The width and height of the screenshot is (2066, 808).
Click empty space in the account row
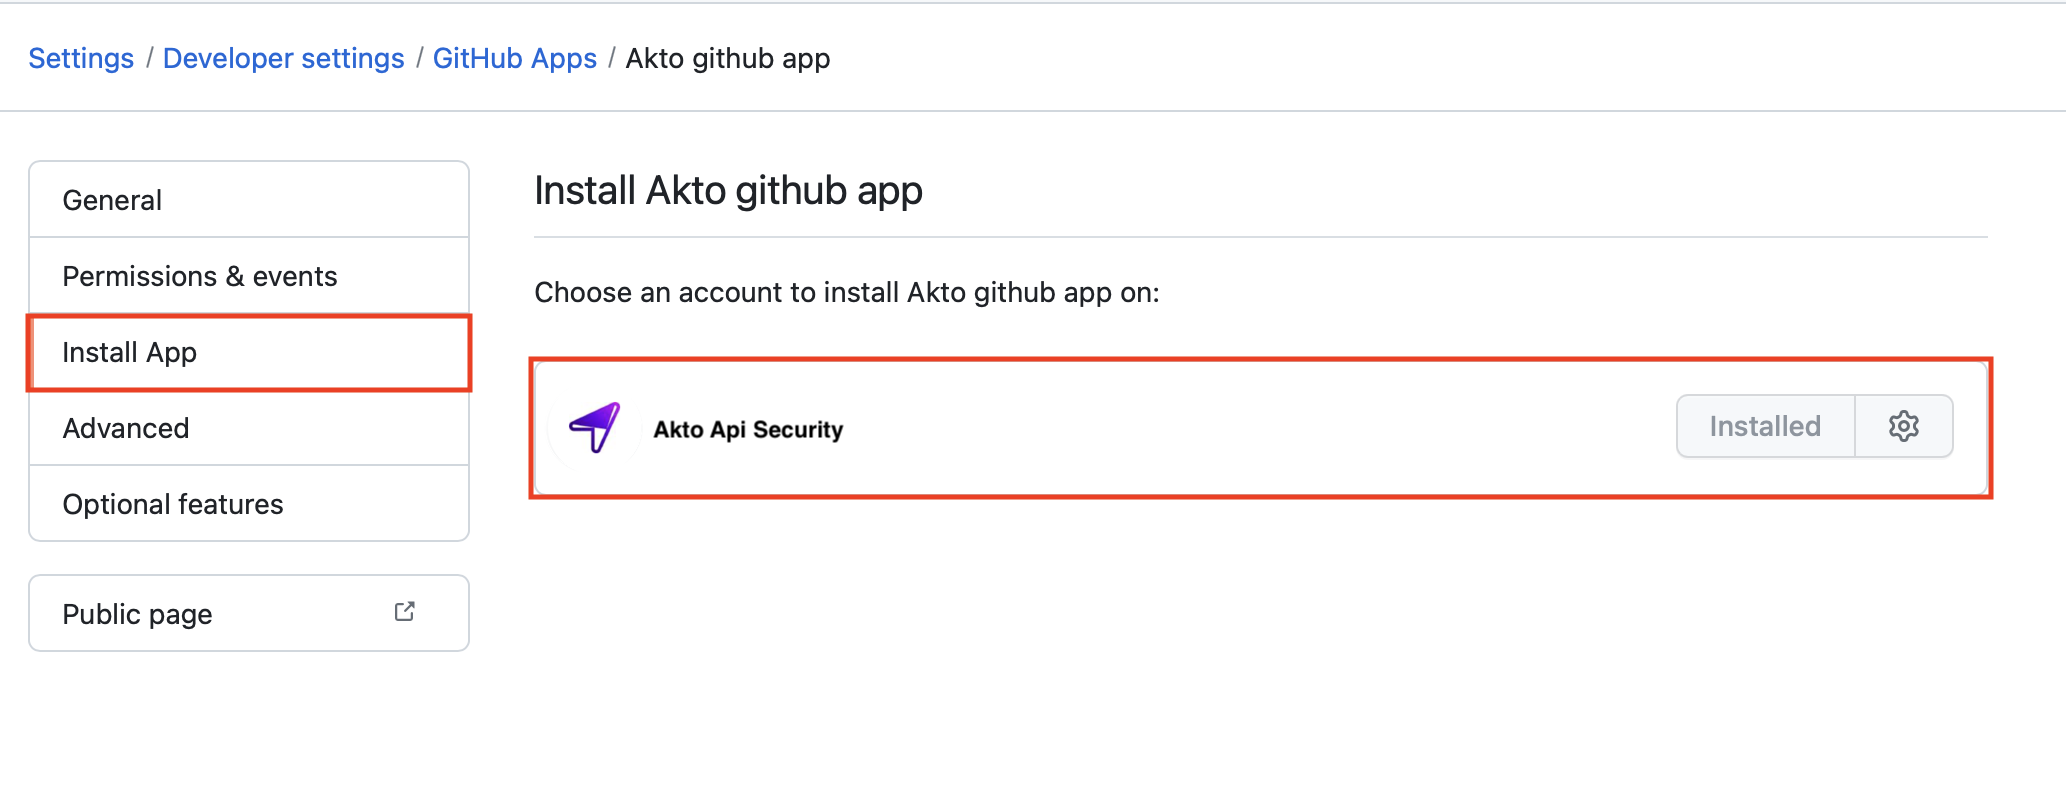(x=1250, y=428)
